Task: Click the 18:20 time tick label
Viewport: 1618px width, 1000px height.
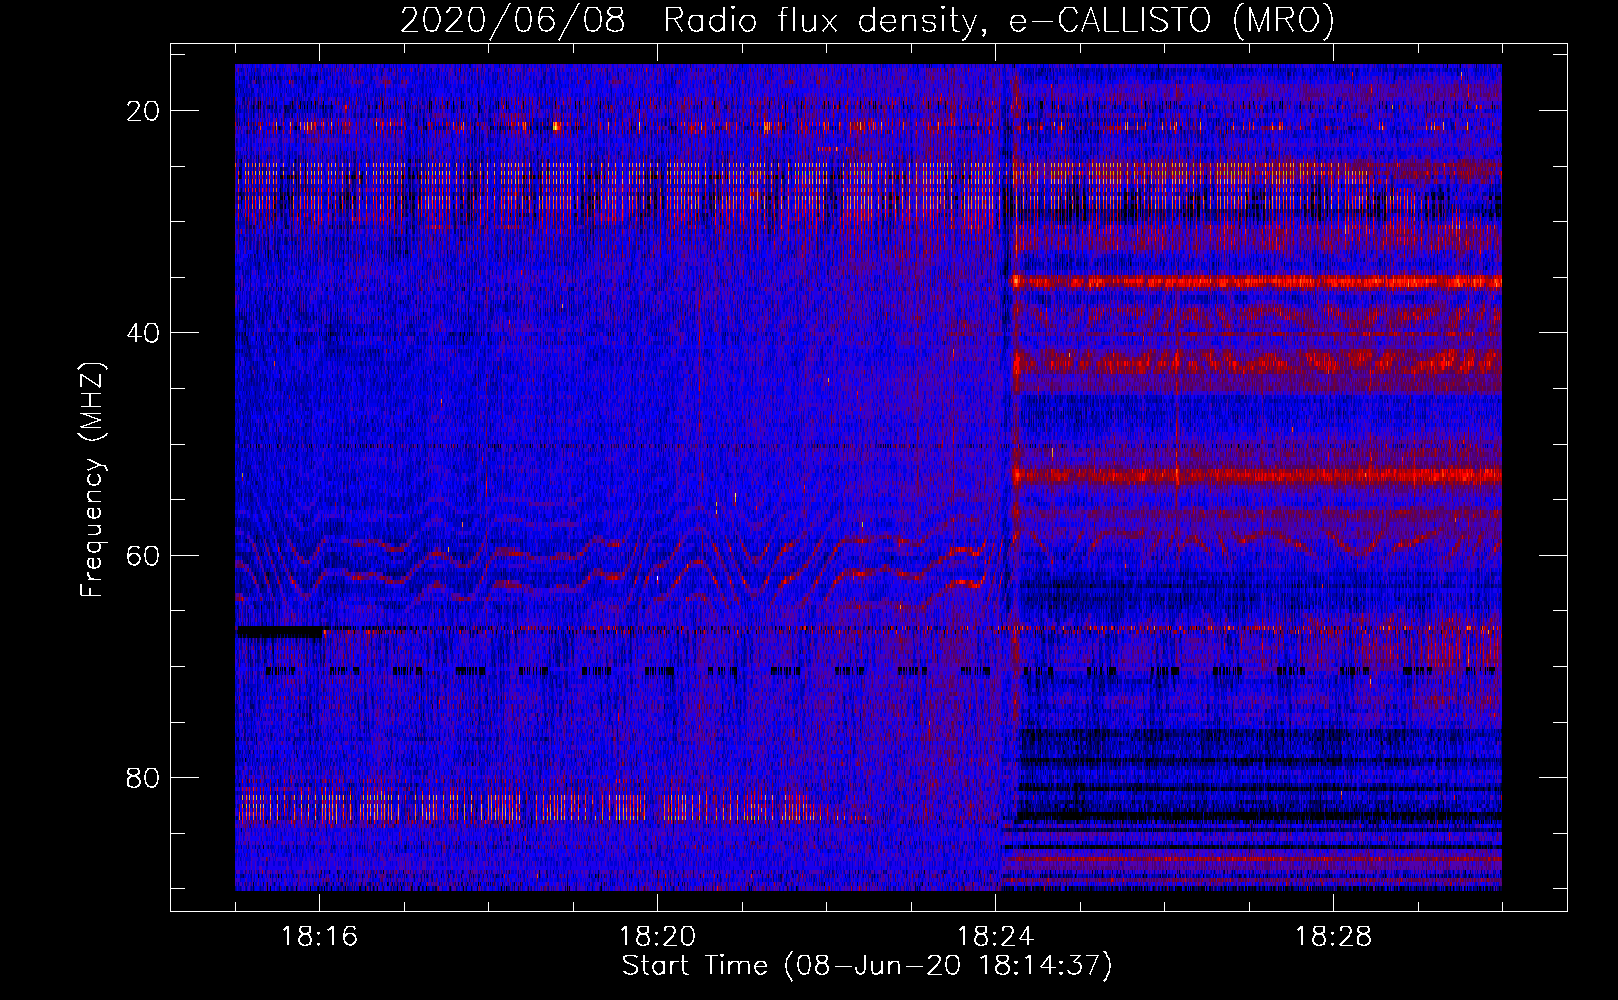Action: coord(657,937)
